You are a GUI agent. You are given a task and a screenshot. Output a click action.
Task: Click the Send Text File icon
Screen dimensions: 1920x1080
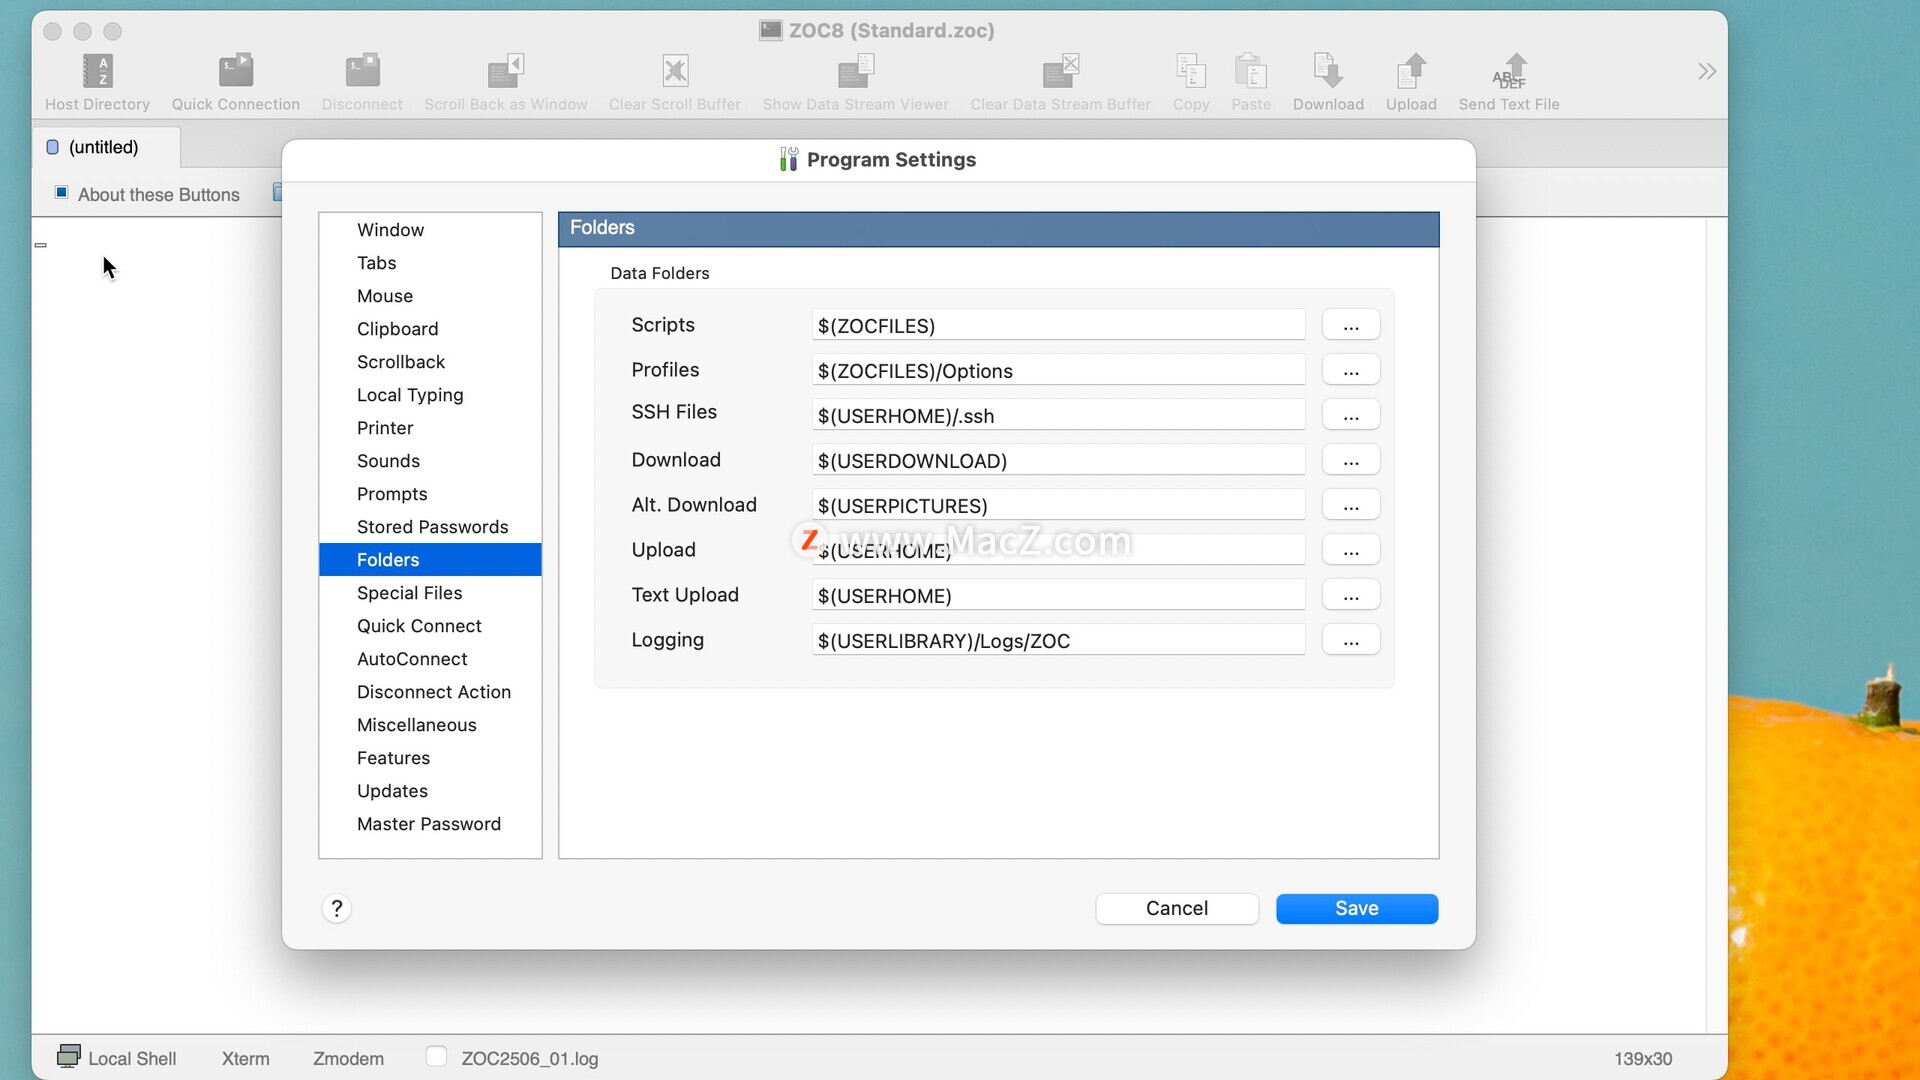[x=1509, y=71]
